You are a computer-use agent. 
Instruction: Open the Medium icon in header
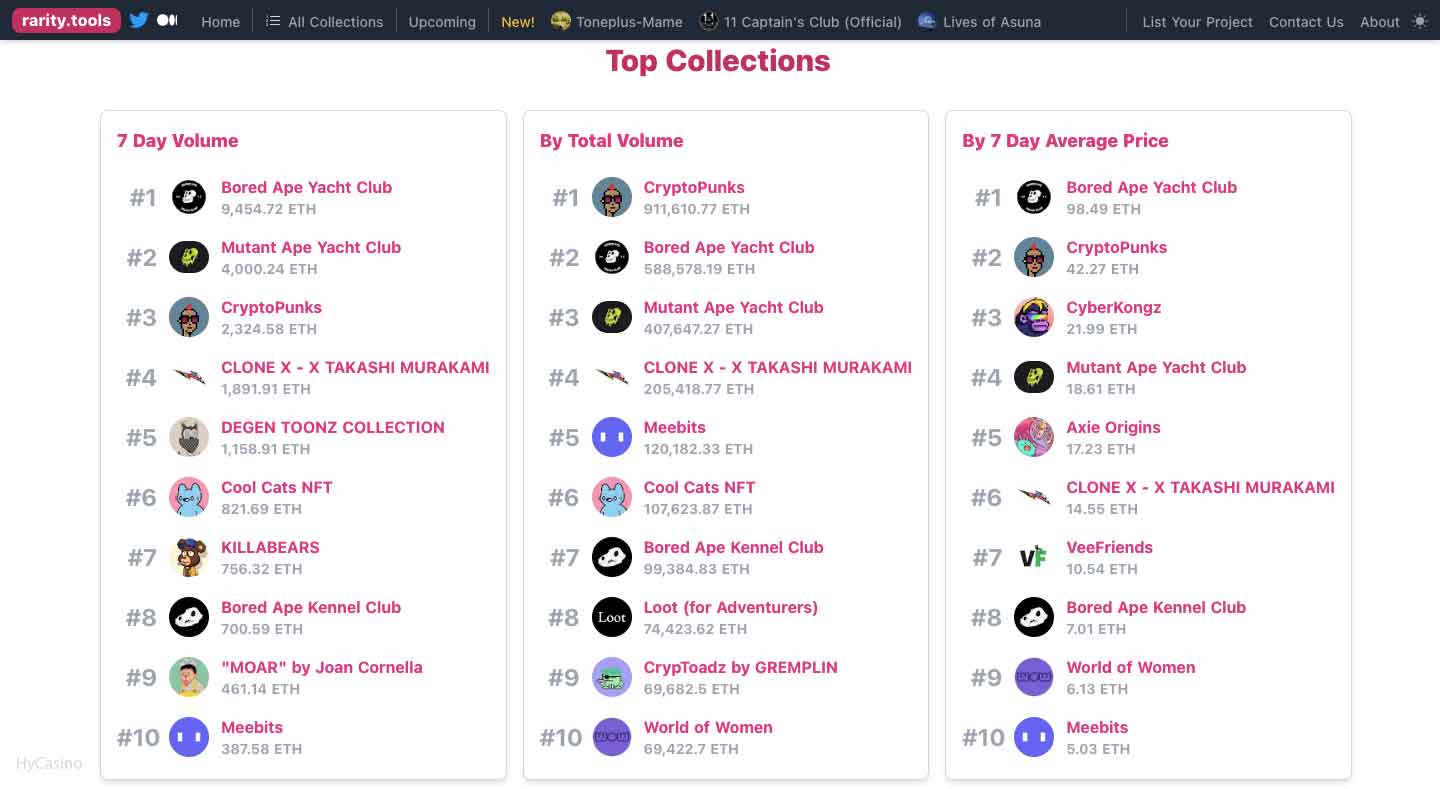[168, 20]
